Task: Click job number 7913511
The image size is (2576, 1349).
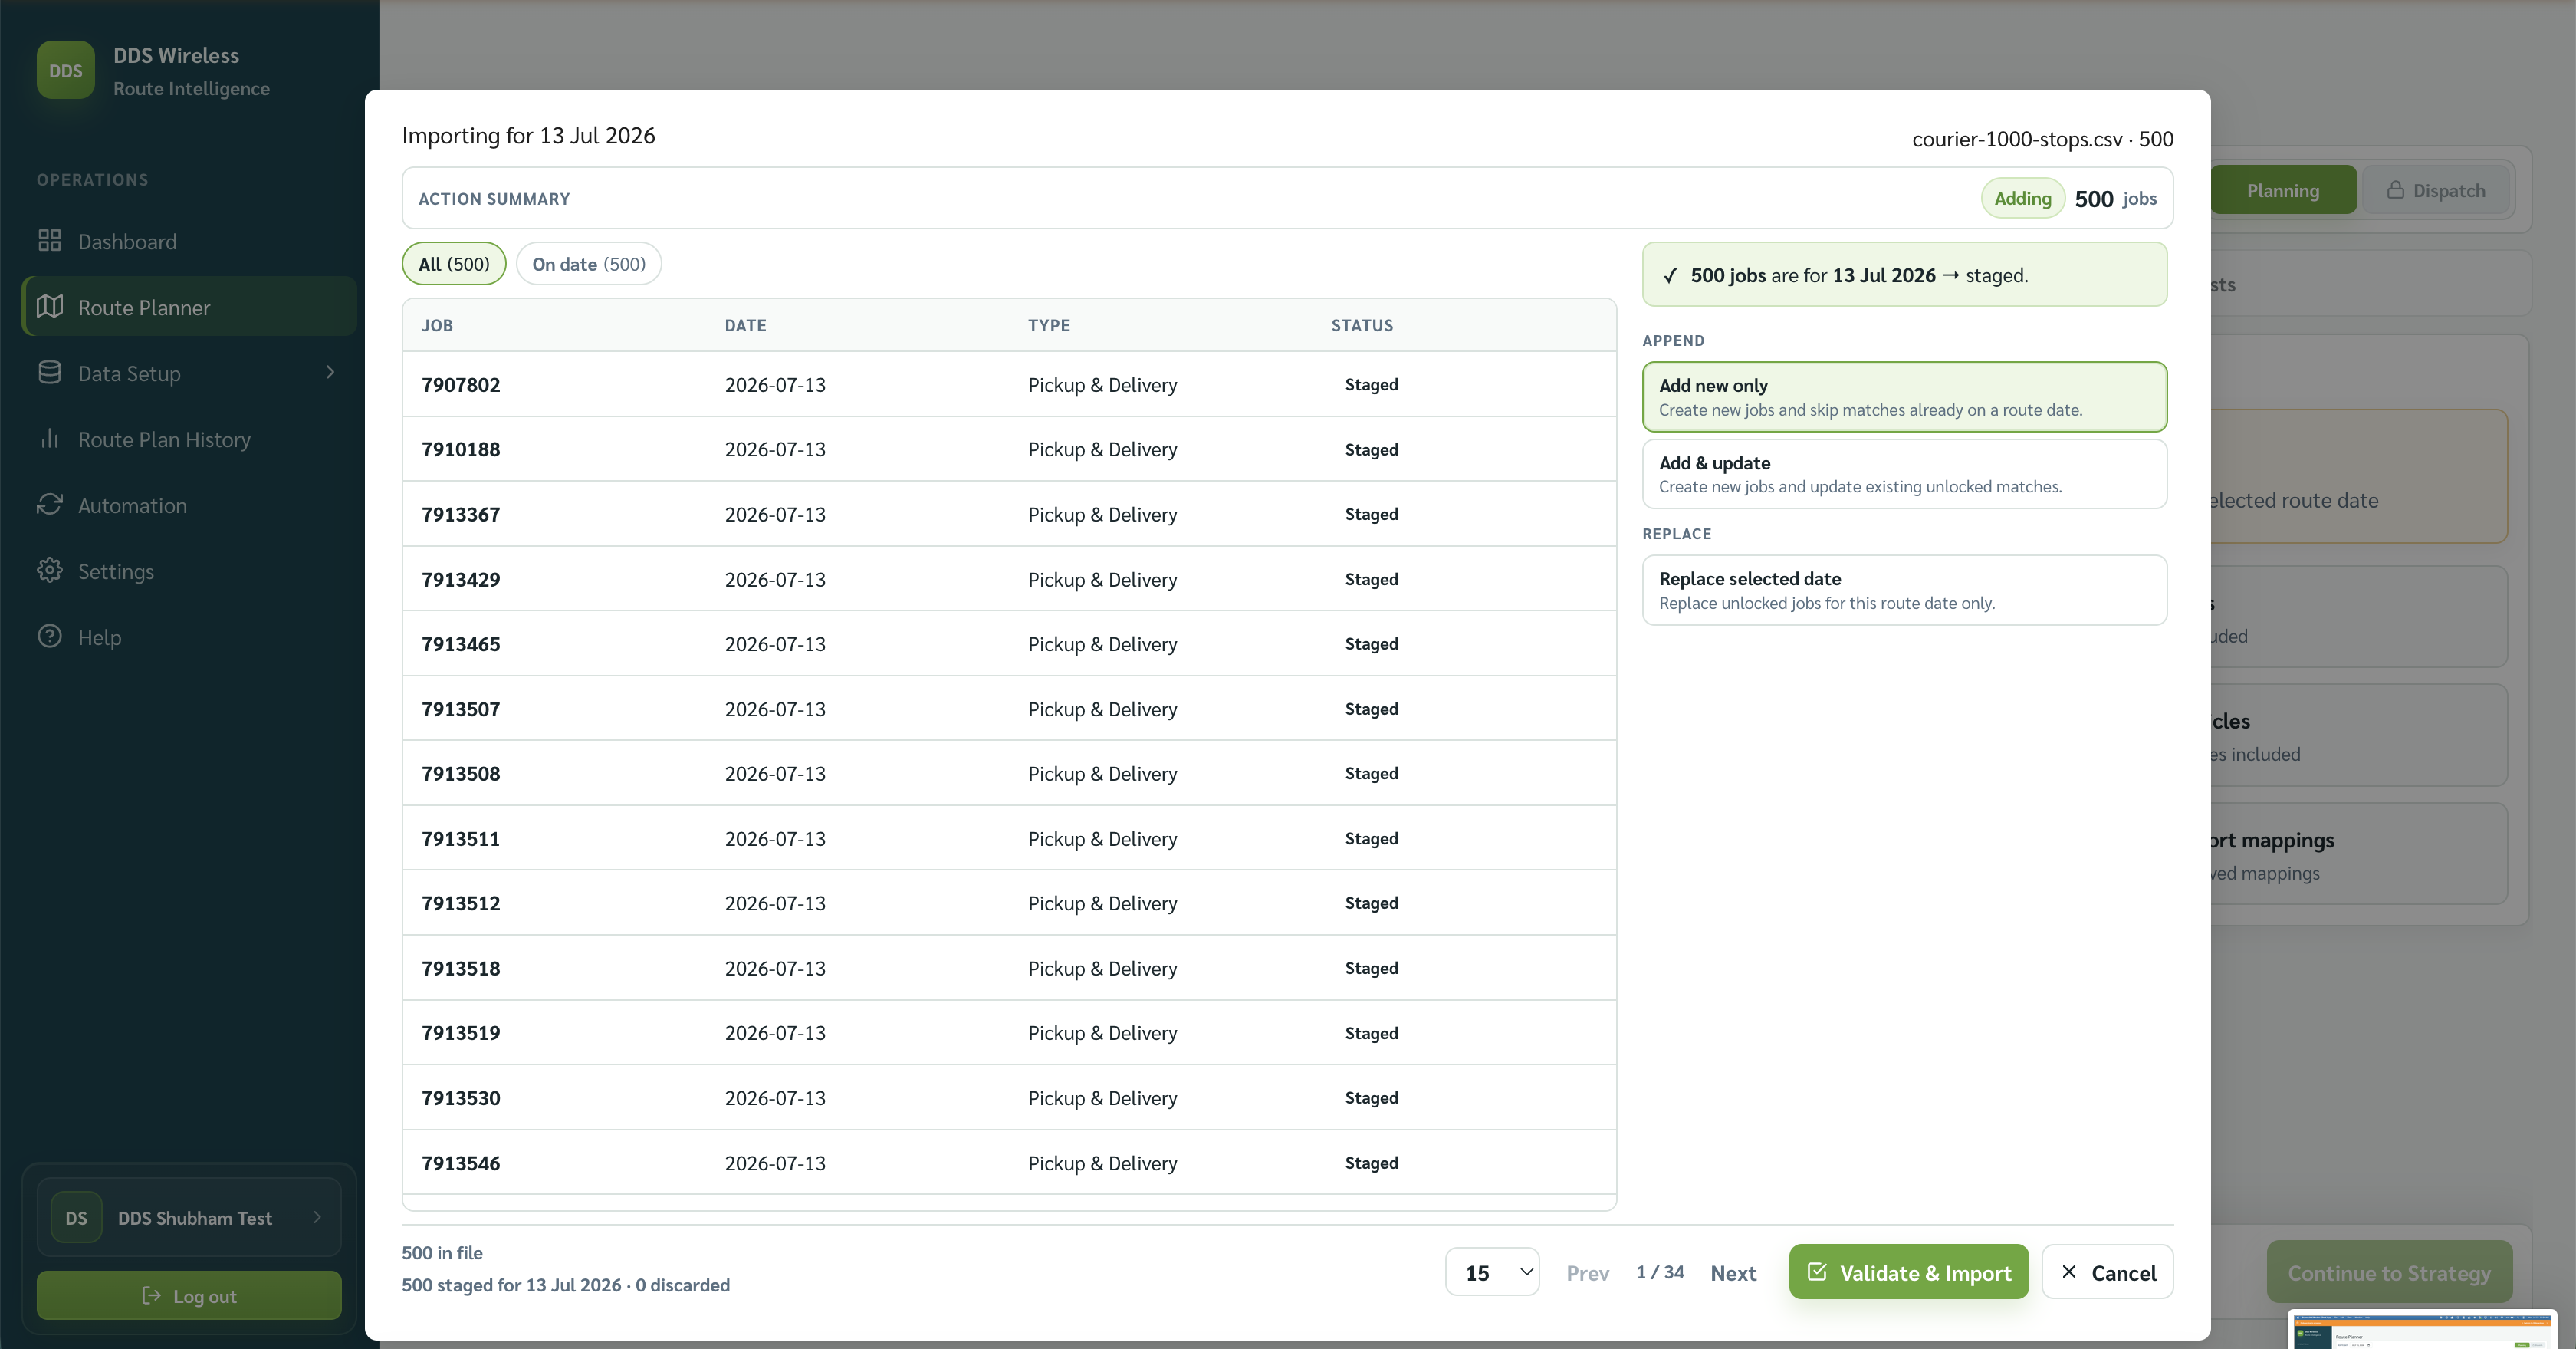Action: click(460, 838)
